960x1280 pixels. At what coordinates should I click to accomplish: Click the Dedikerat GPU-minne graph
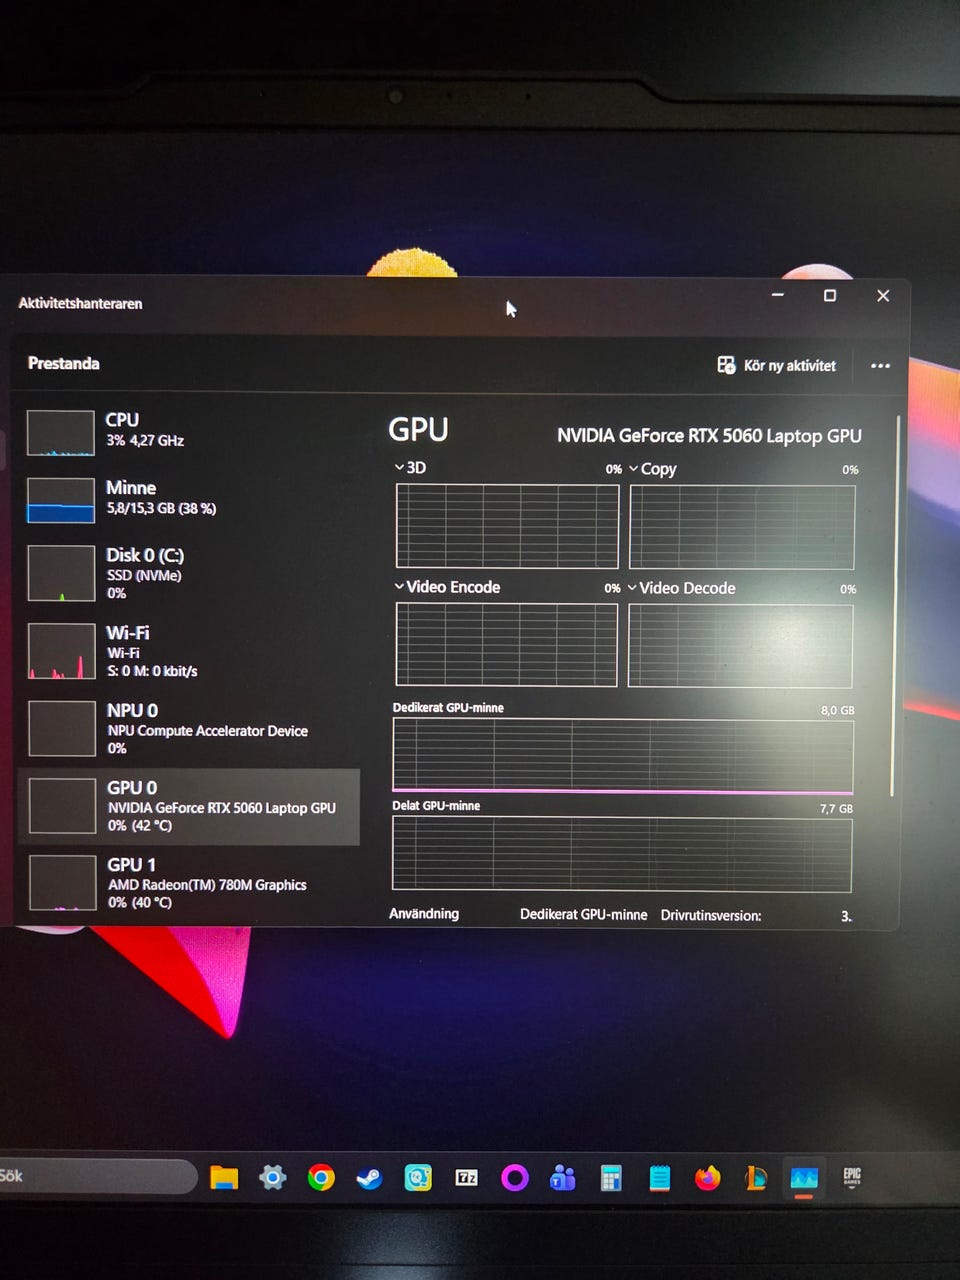(x=623, y=755)
